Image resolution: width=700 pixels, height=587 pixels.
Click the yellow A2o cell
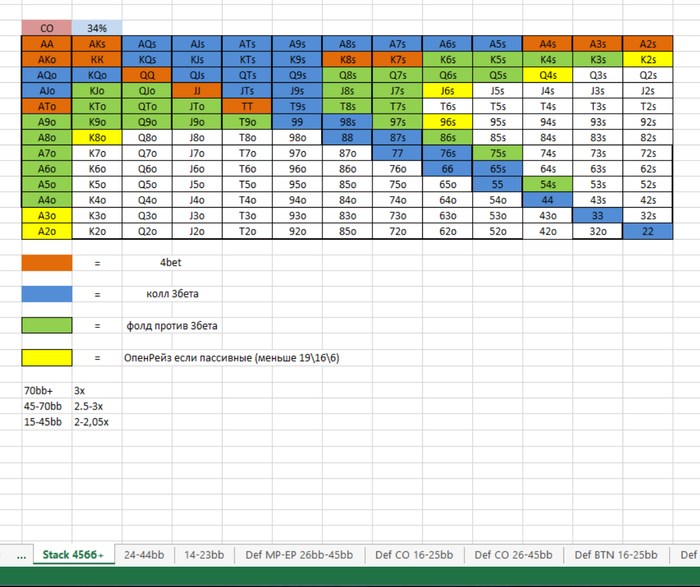point(47,231)
